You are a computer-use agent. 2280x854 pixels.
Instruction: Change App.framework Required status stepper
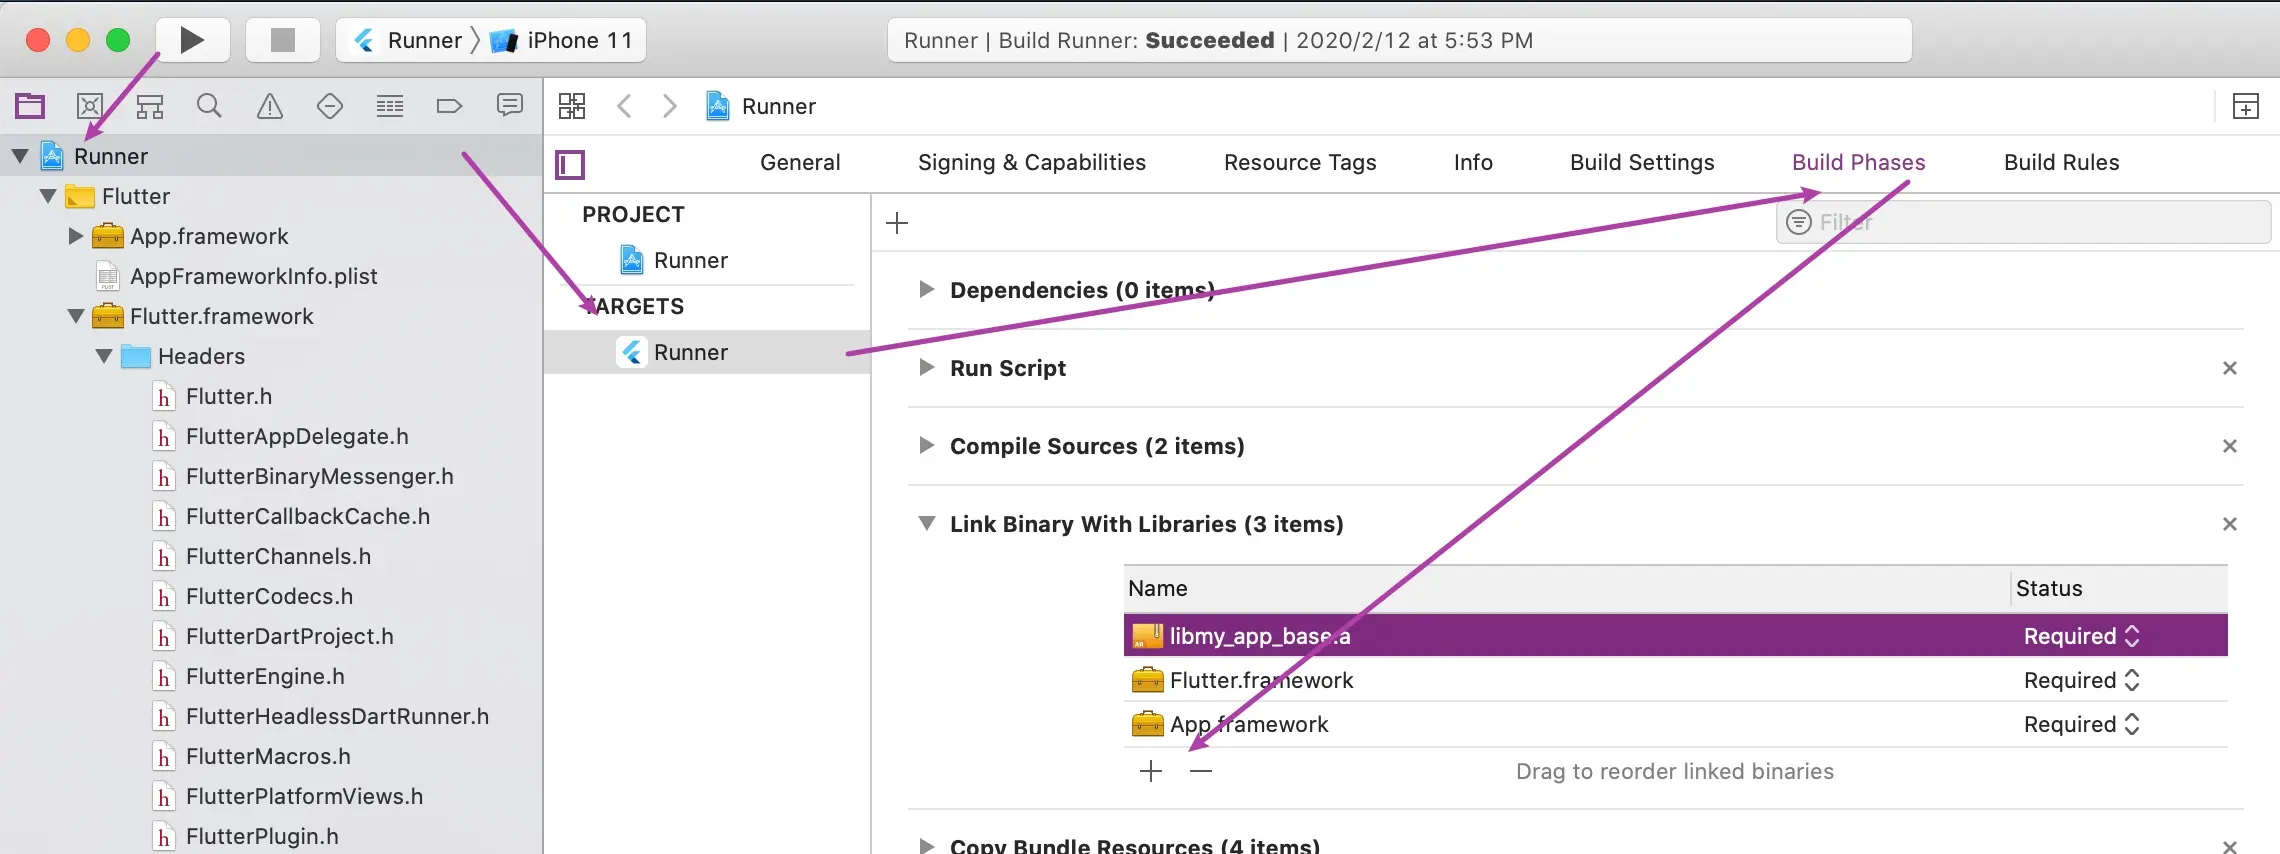coord(2132,724)
